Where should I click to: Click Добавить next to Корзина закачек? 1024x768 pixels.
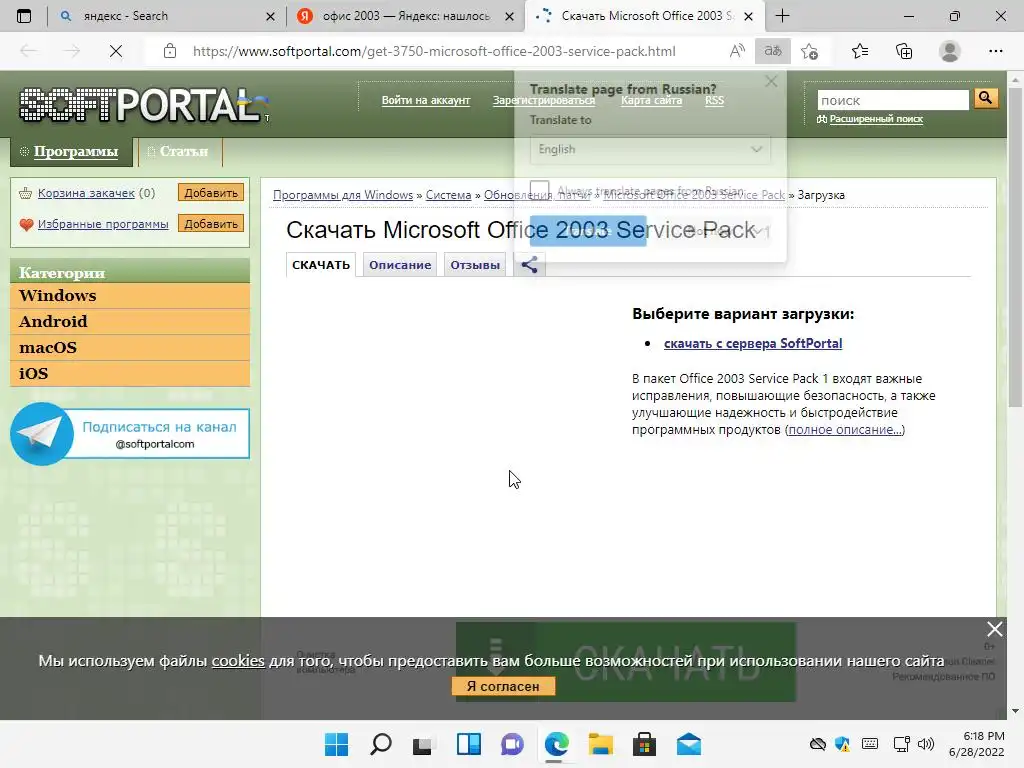[x=210, y=193]
